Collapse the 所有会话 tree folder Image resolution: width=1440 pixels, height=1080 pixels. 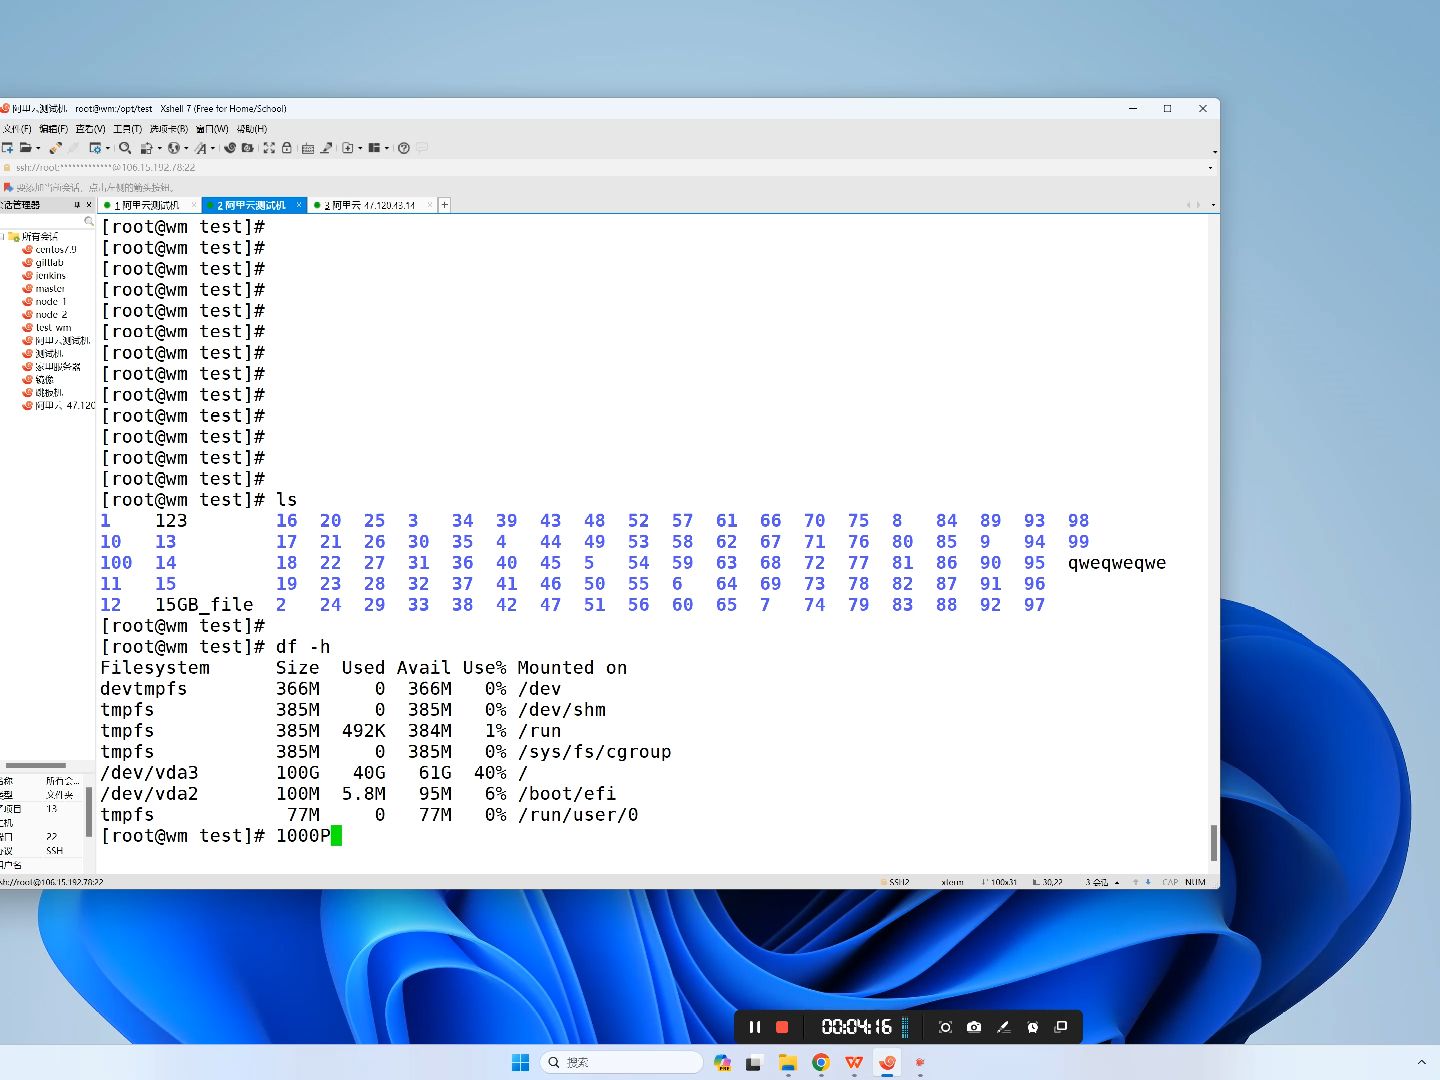coord(4,237)
